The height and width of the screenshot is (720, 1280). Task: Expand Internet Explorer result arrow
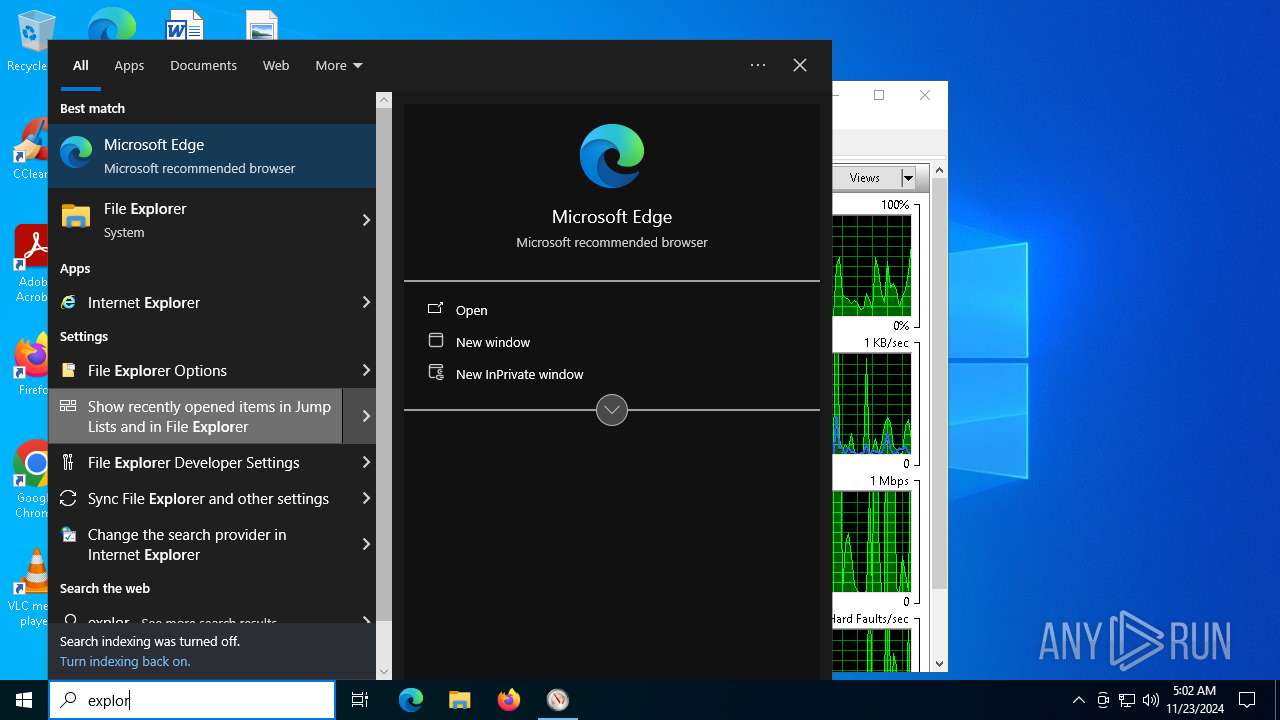[366, 302]
